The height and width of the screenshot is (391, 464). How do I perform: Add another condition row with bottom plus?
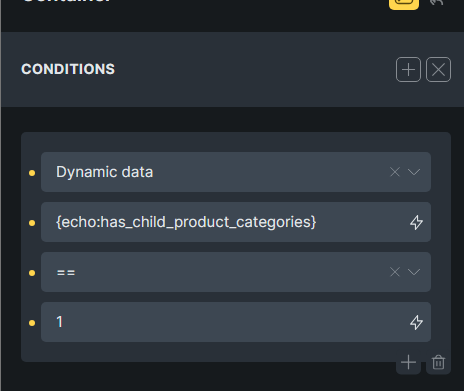pos(408,362)
